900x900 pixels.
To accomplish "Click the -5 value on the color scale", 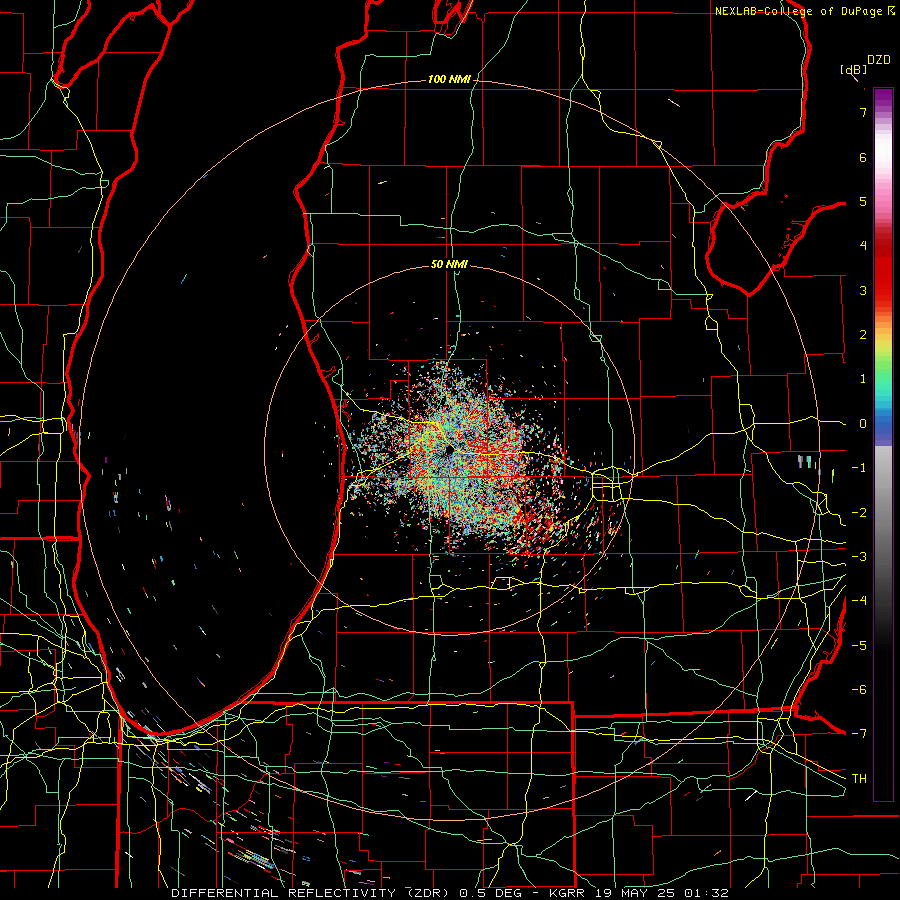I will pyautogui.click(x=859, y=646).
